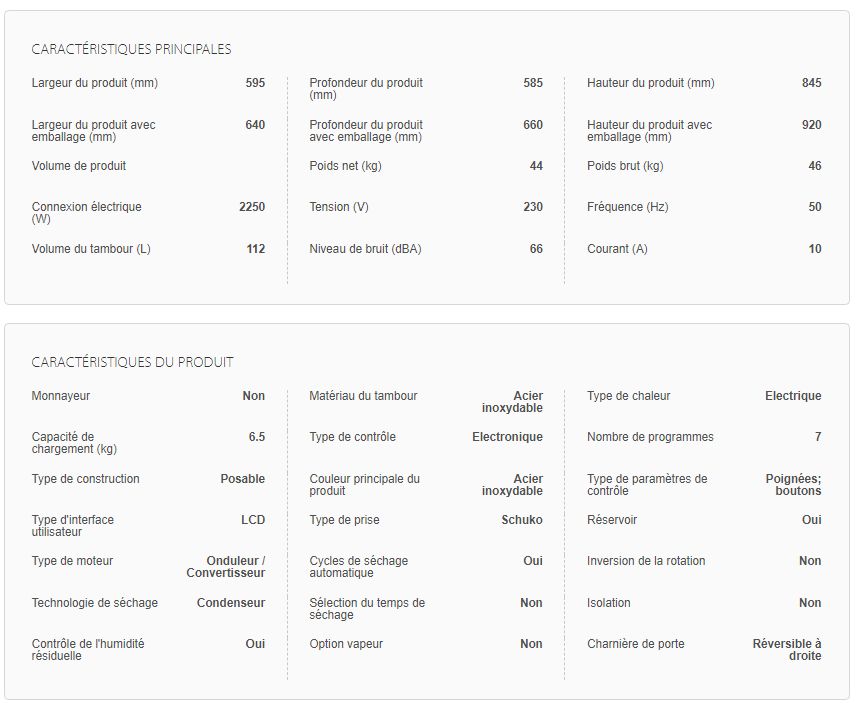Click the Caractéristiques du Produit section heading

point(132,362)
